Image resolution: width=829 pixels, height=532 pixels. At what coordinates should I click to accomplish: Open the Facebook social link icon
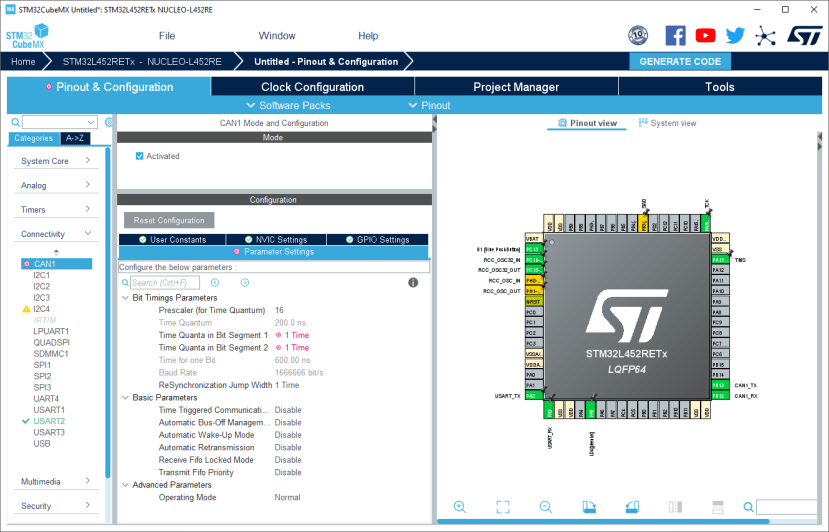675,36
